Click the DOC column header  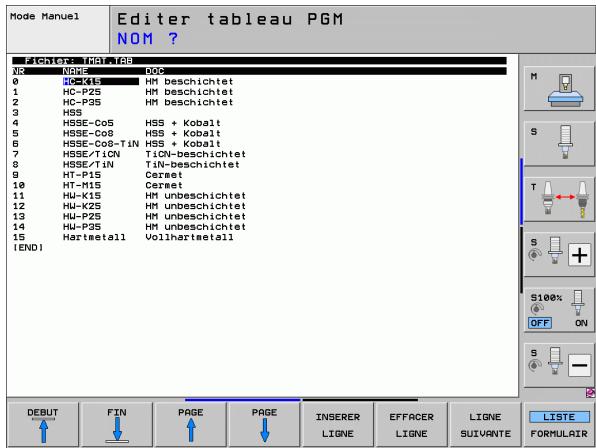coord(155,71)
